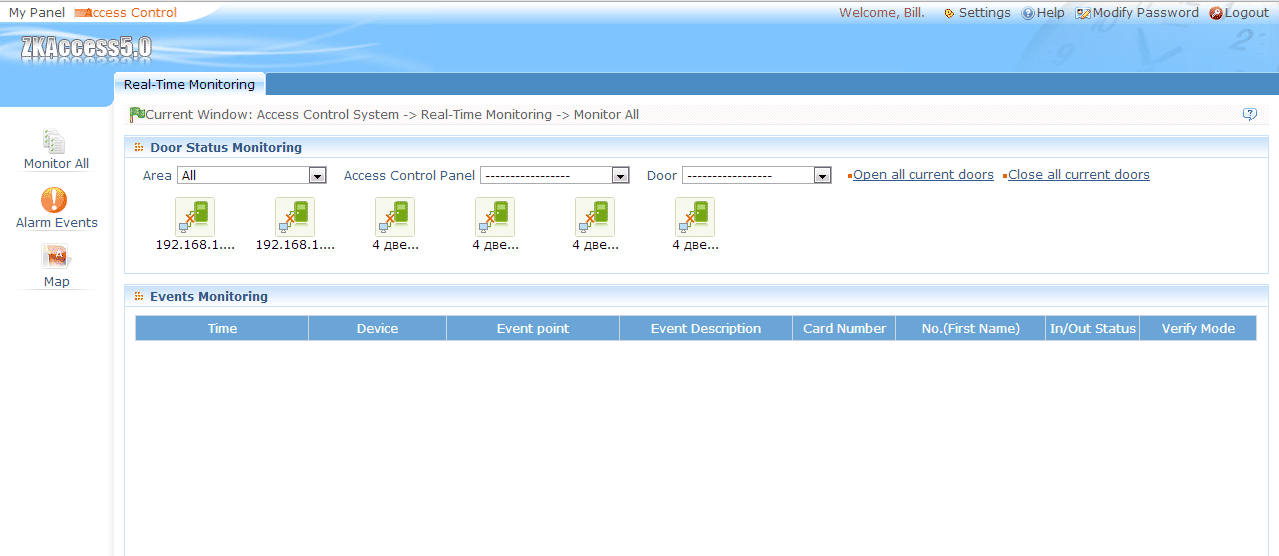Click the ZKAccess5.0 logo
Screen dimensions: 1279x556
(x=86, y=46)
